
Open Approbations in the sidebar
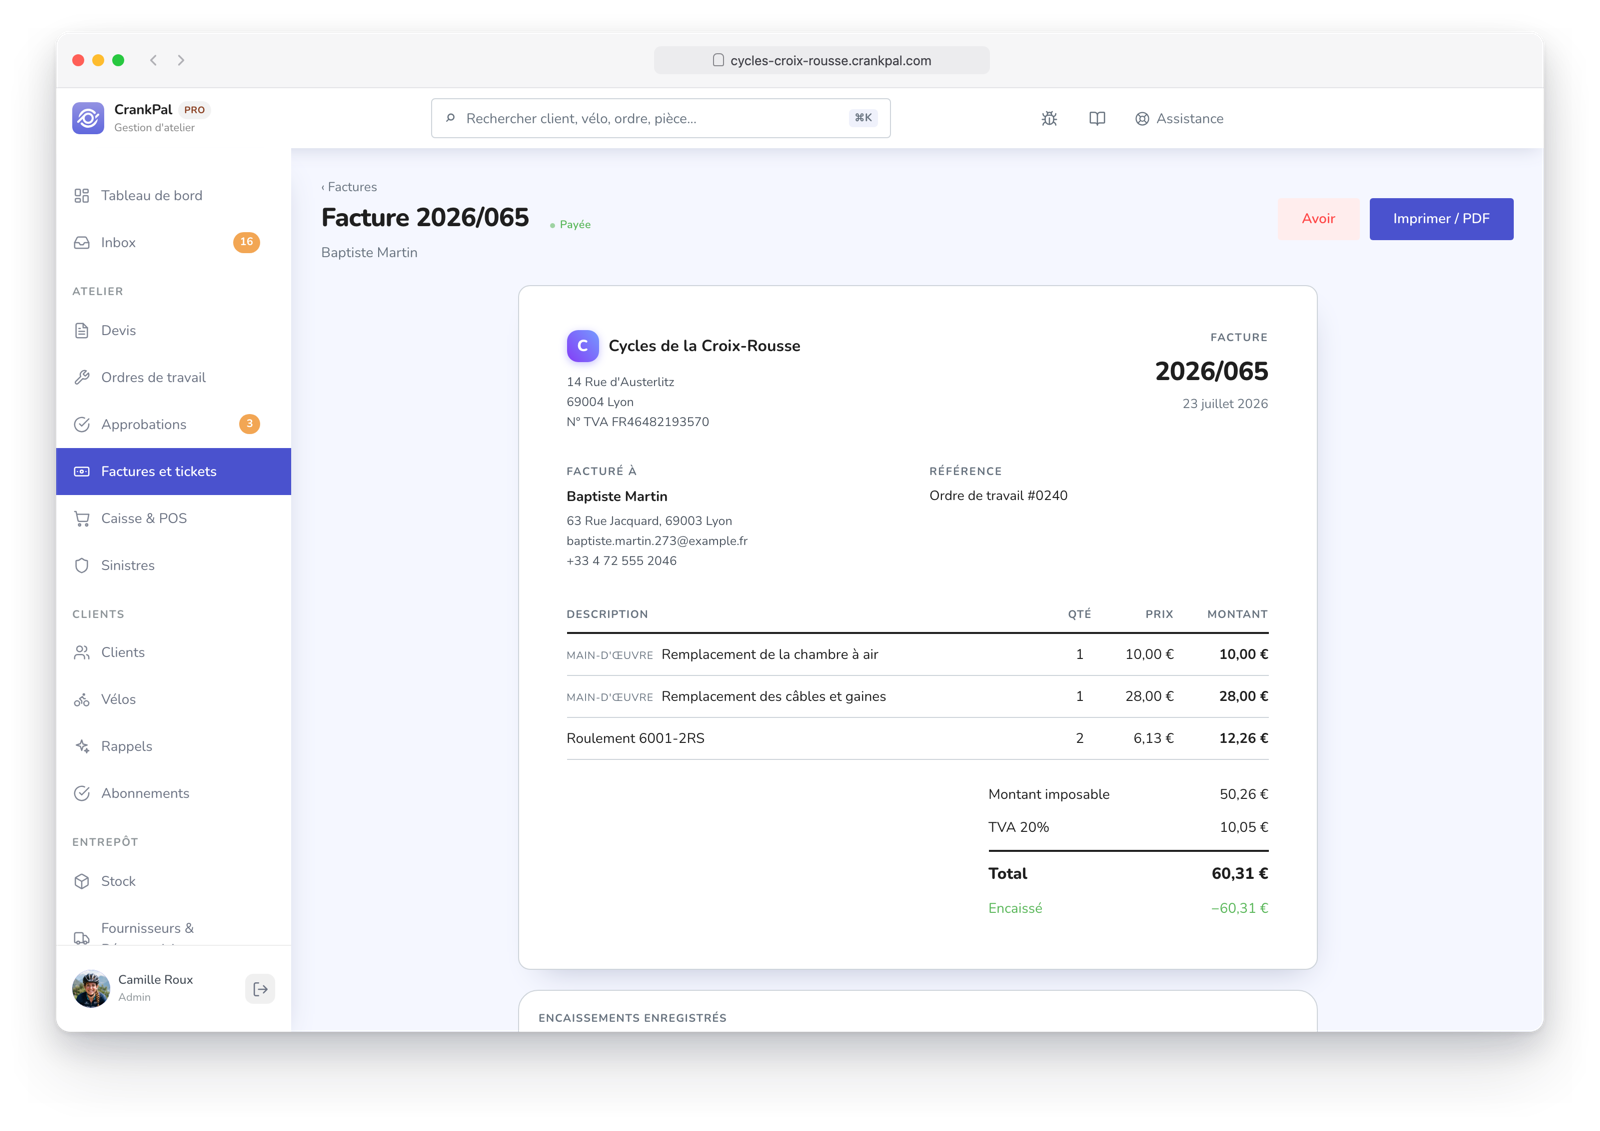tap(173, 424)
